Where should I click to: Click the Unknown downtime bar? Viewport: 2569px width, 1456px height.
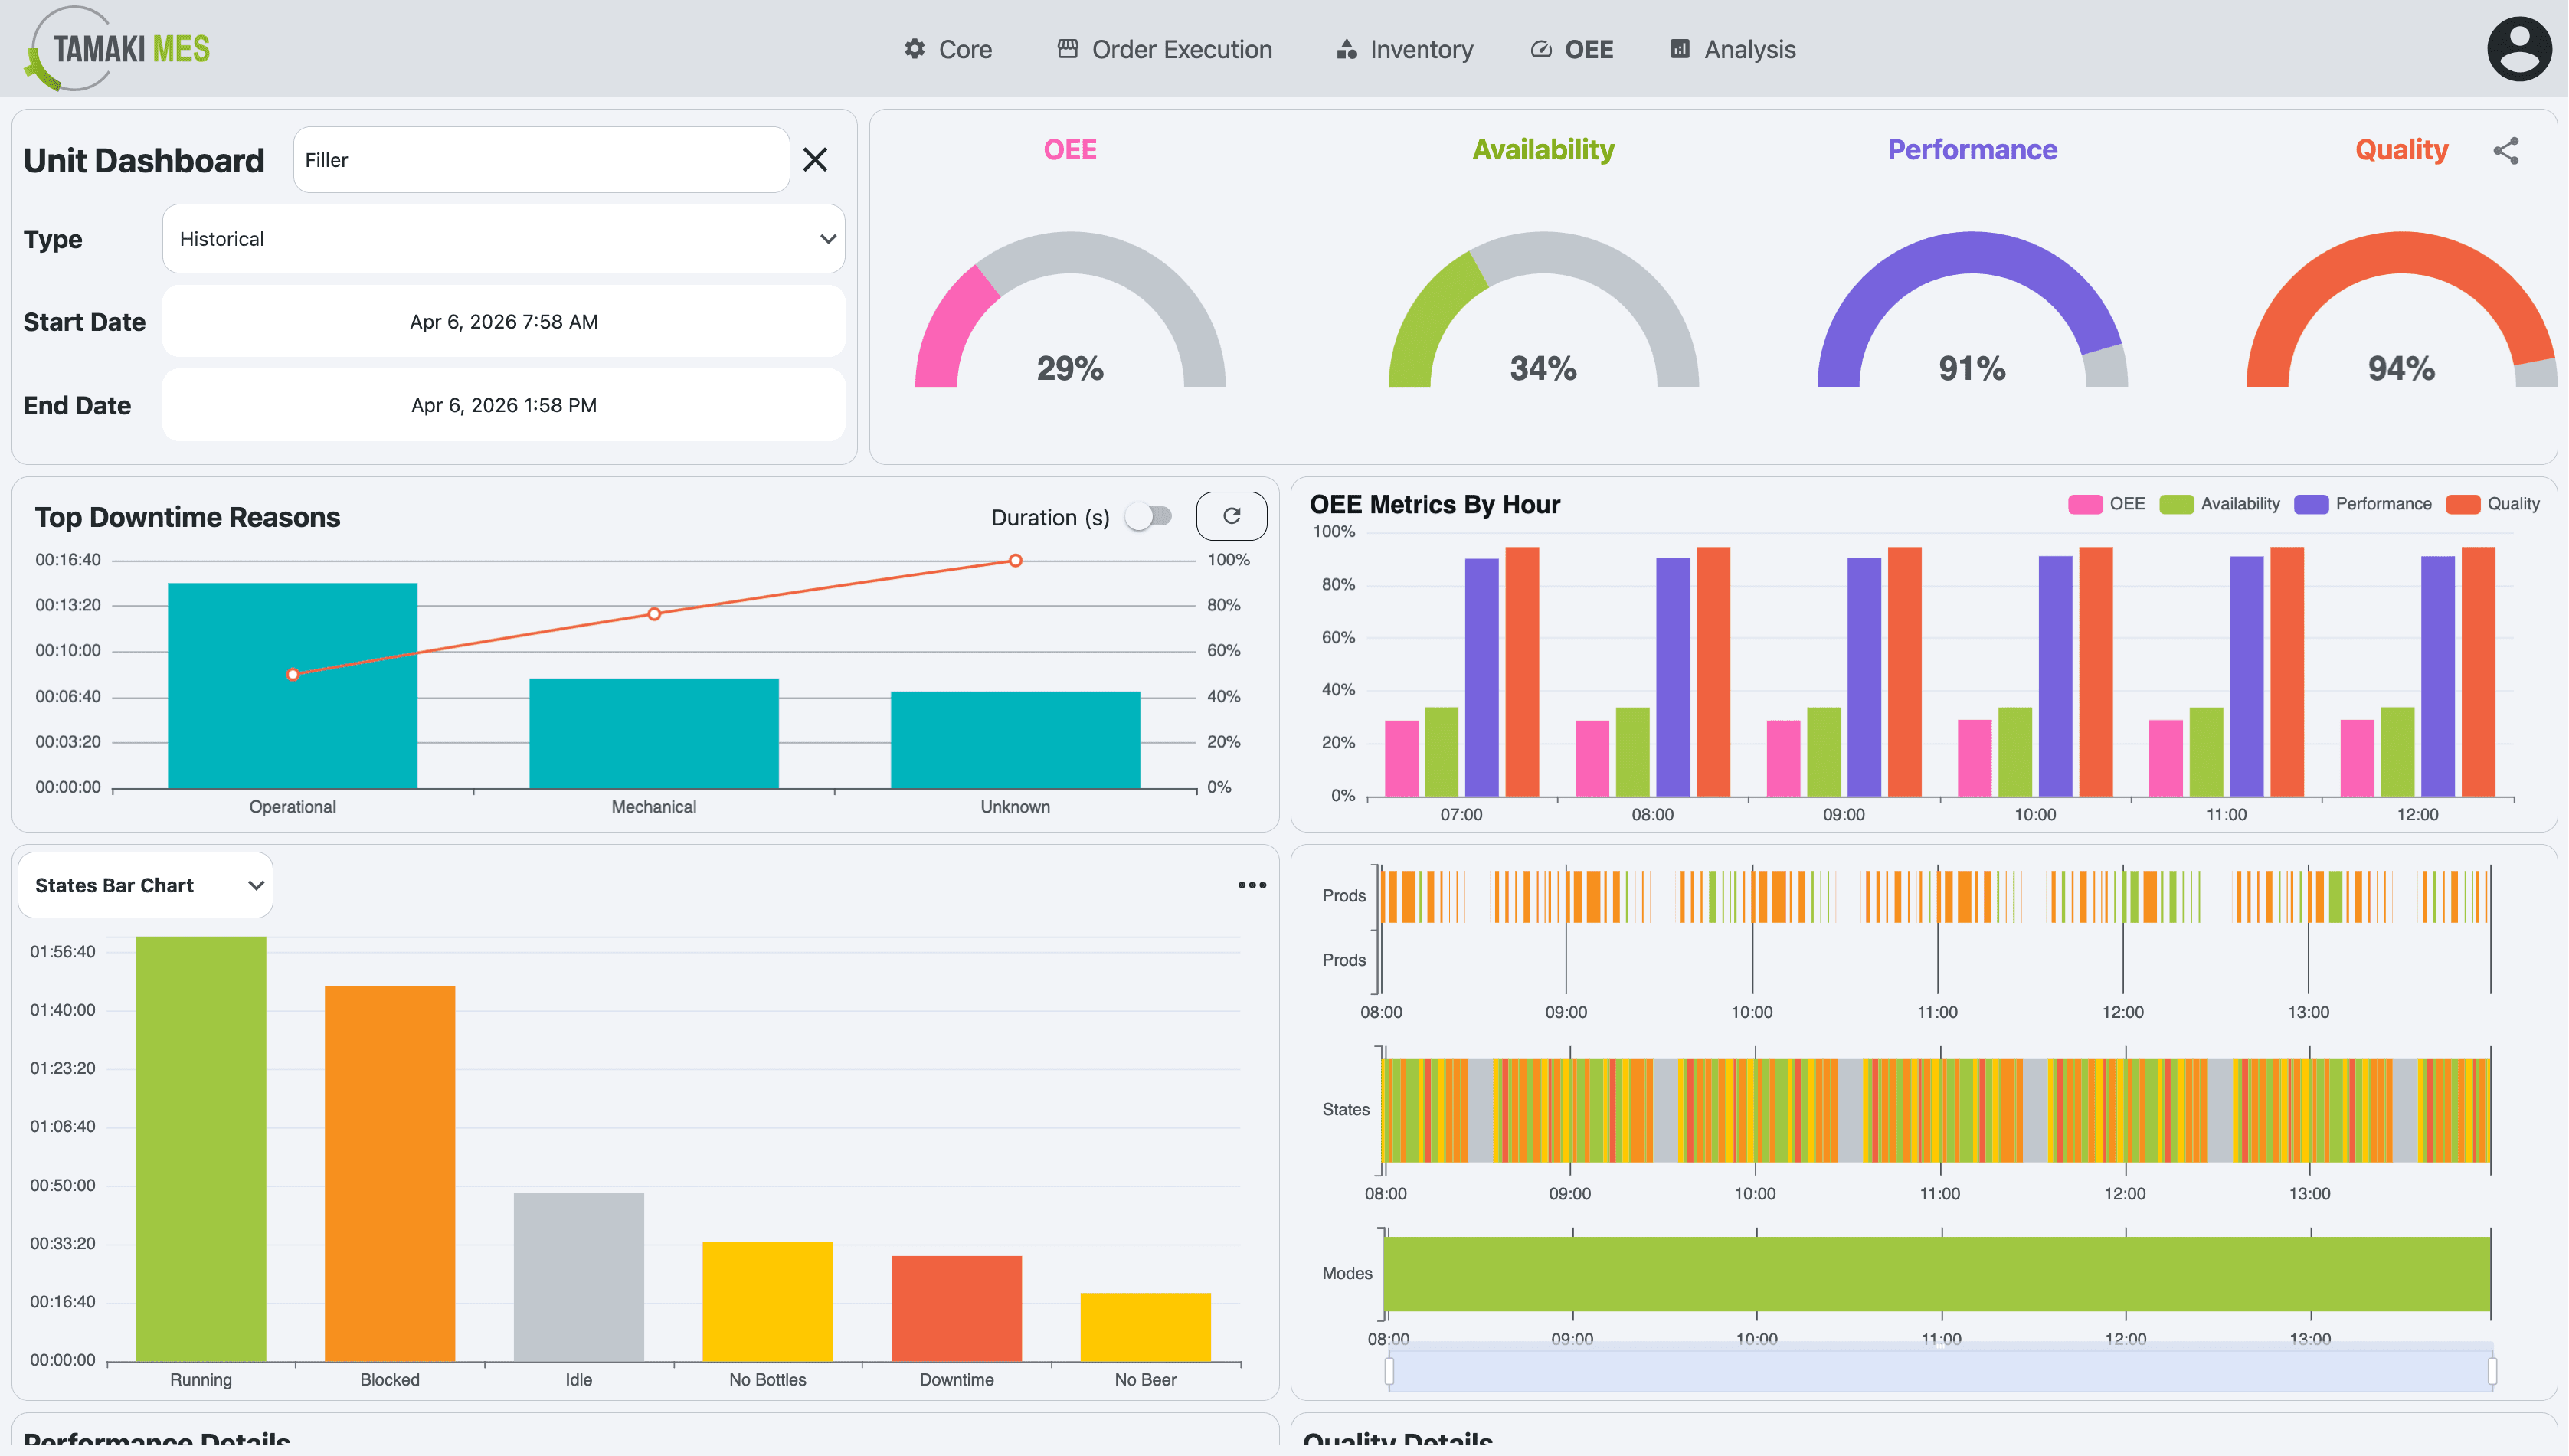tap(1014, 740)
